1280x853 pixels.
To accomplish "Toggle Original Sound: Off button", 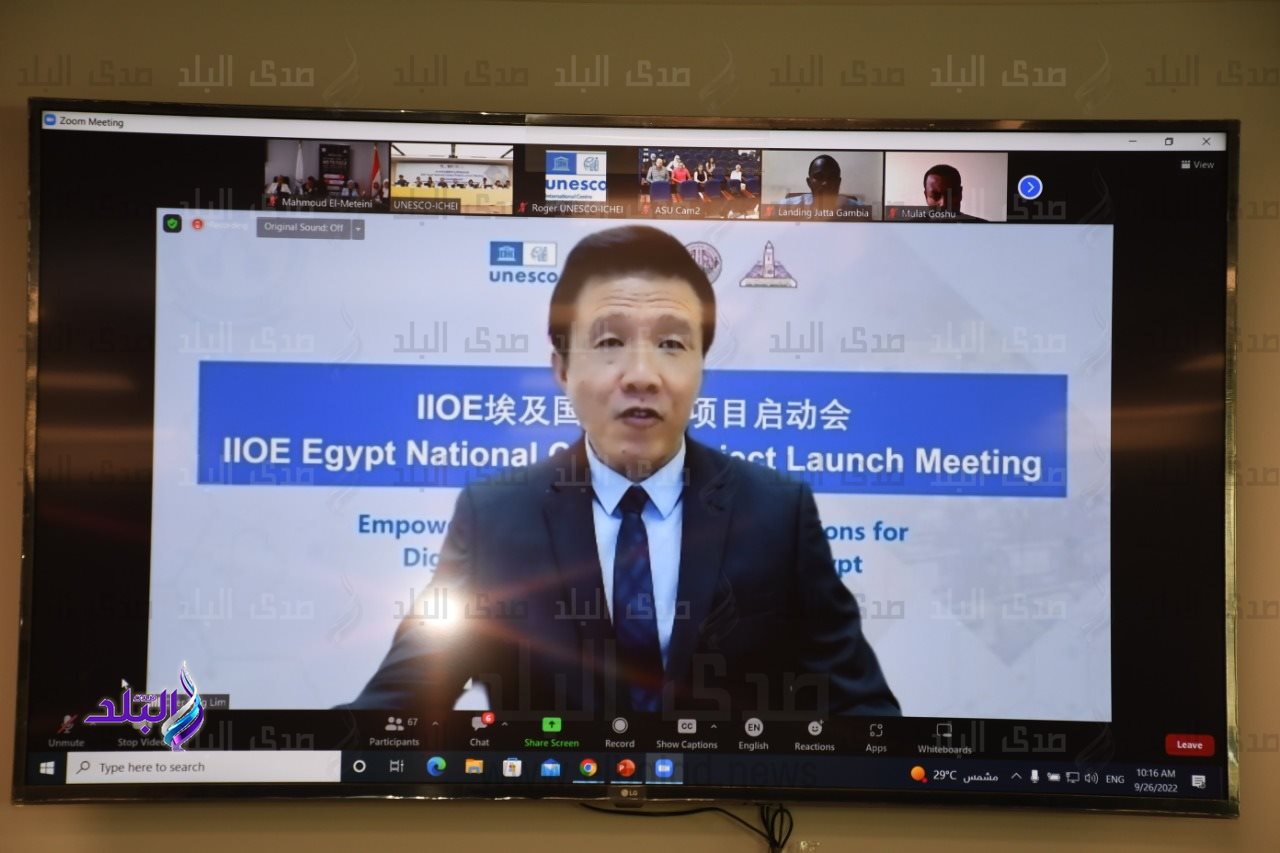I will pyautogui.click(x=303, y=228).
